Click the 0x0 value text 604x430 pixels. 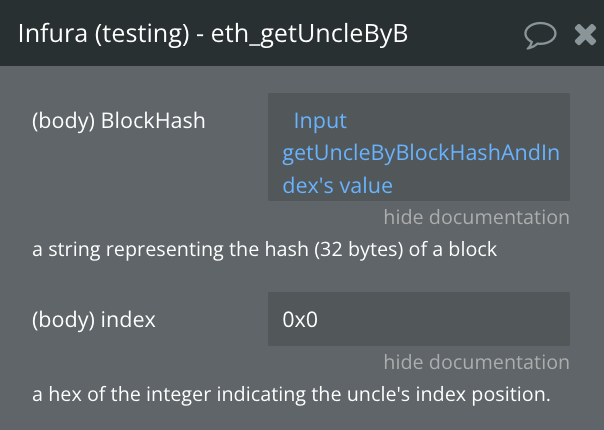pyautogui.click(x=300, y=320)
